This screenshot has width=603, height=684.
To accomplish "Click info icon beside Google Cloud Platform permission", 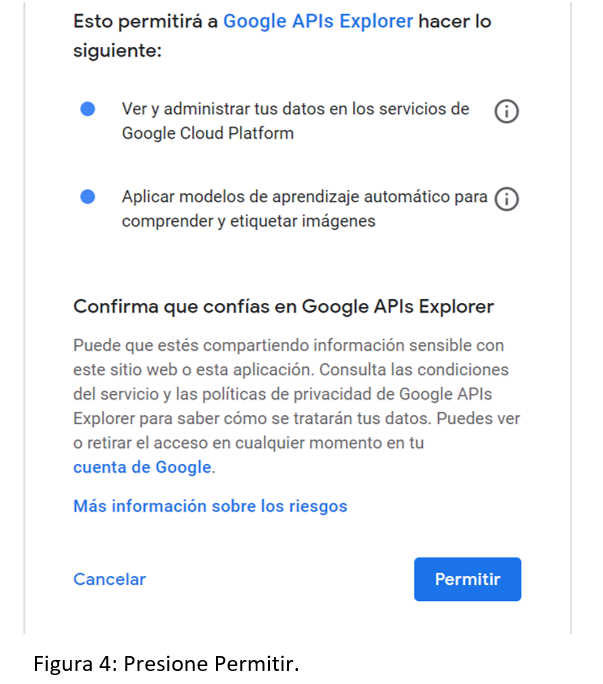I will pyautogui.click(x=507, y=112).
